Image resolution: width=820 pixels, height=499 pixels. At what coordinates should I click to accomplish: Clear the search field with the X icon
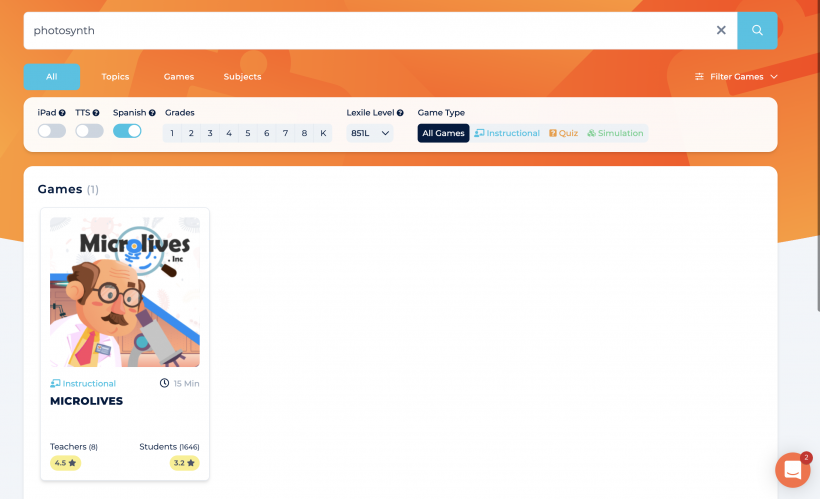(x=721, y=30)
